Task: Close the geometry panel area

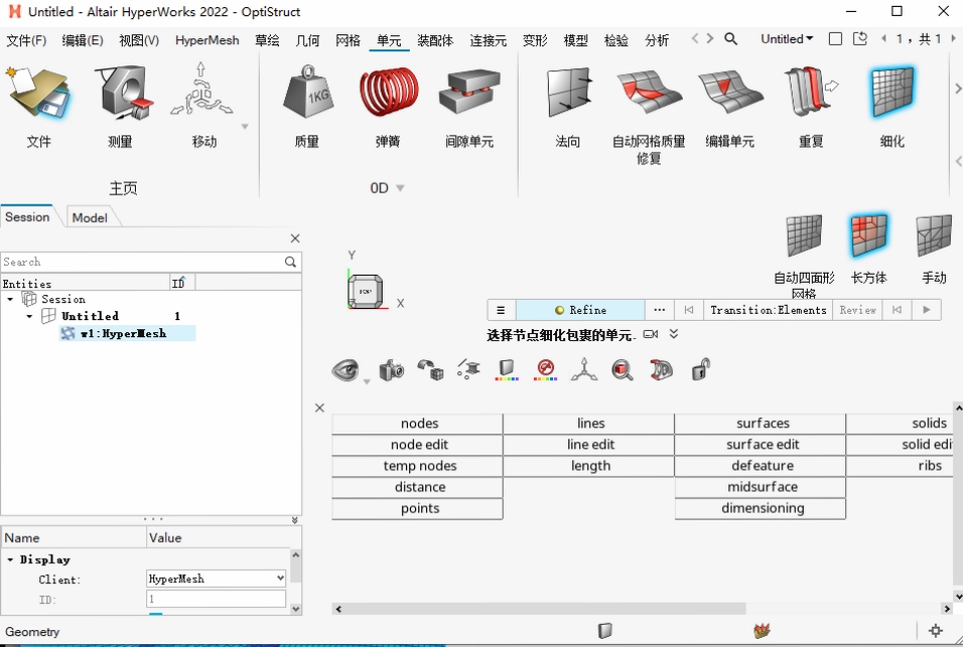Action: [319, 407]
